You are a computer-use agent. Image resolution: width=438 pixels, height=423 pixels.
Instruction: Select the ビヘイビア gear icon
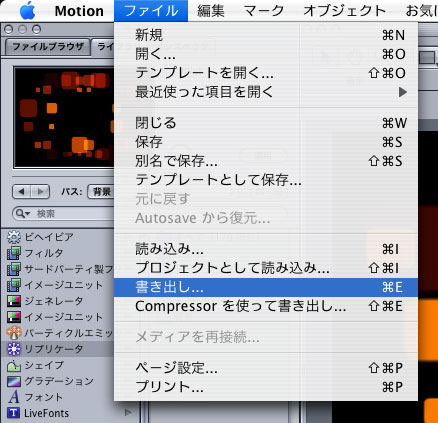(14, 237)
